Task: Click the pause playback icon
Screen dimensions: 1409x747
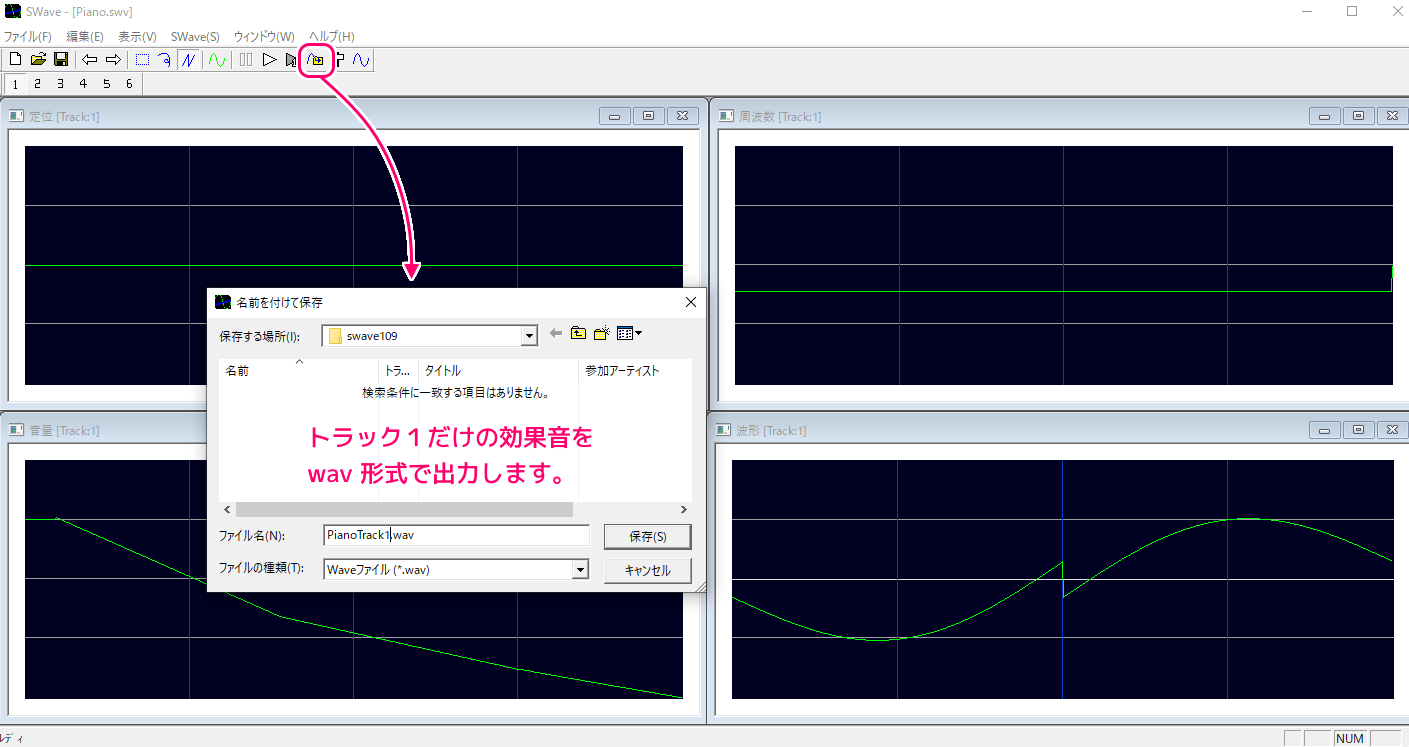Action: click(x=246, y=60)
